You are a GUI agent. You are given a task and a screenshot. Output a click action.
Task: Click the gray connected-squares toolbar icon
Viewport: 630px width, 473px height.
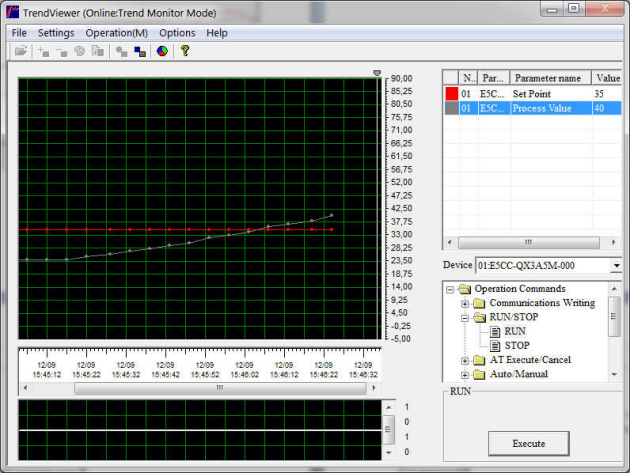[x=121, y=51]
